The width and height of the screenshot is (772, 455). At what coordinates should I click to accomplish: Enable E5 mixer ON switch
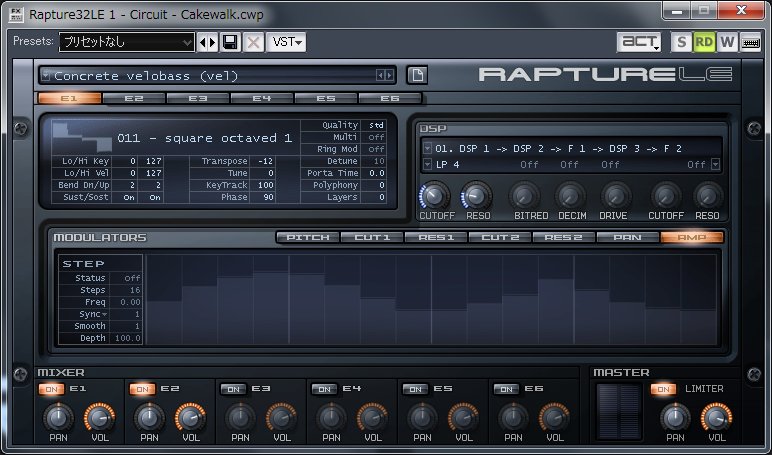point(415,390)
